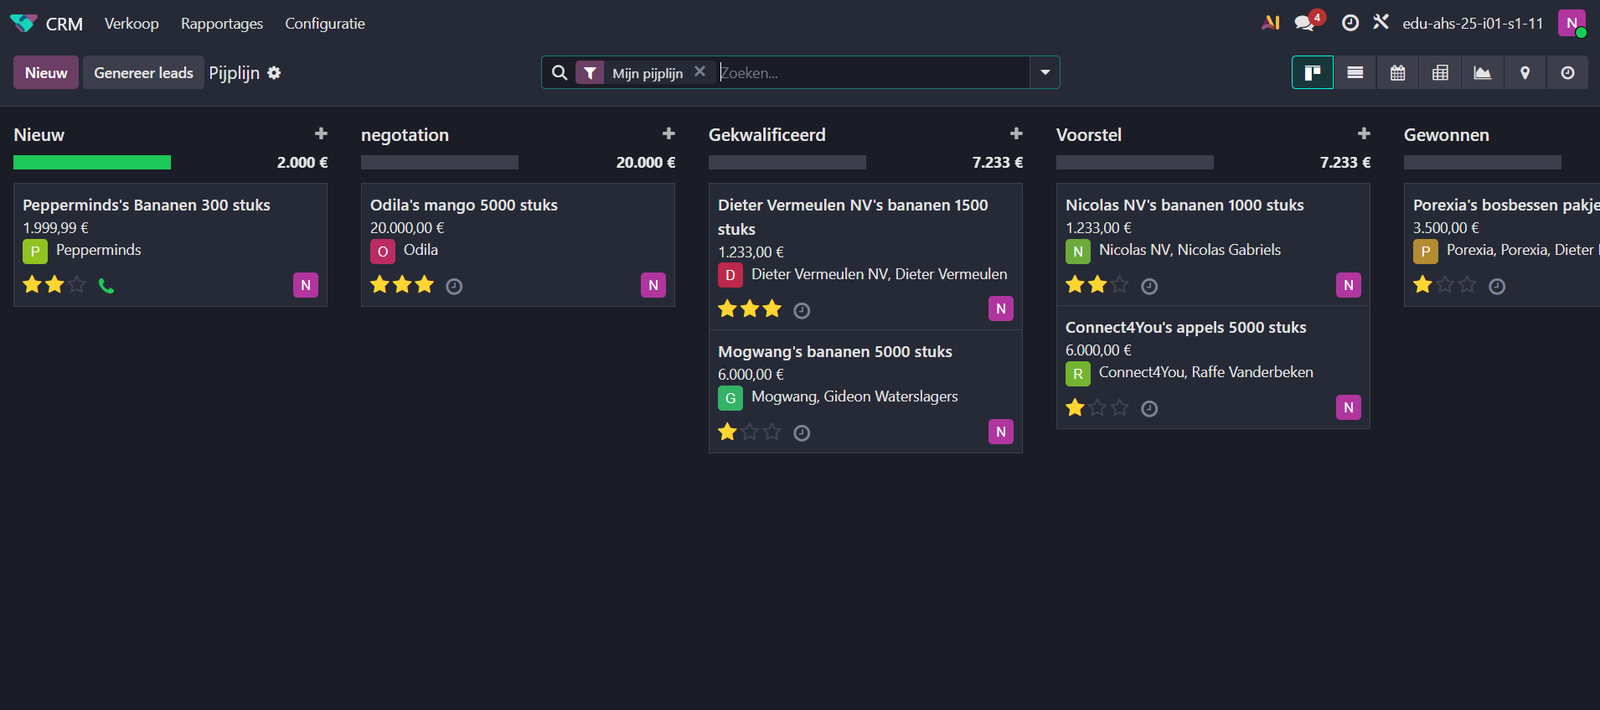Quick add lead in negotation column
This screenshot has width=1600, height=710.
(668, 134)
